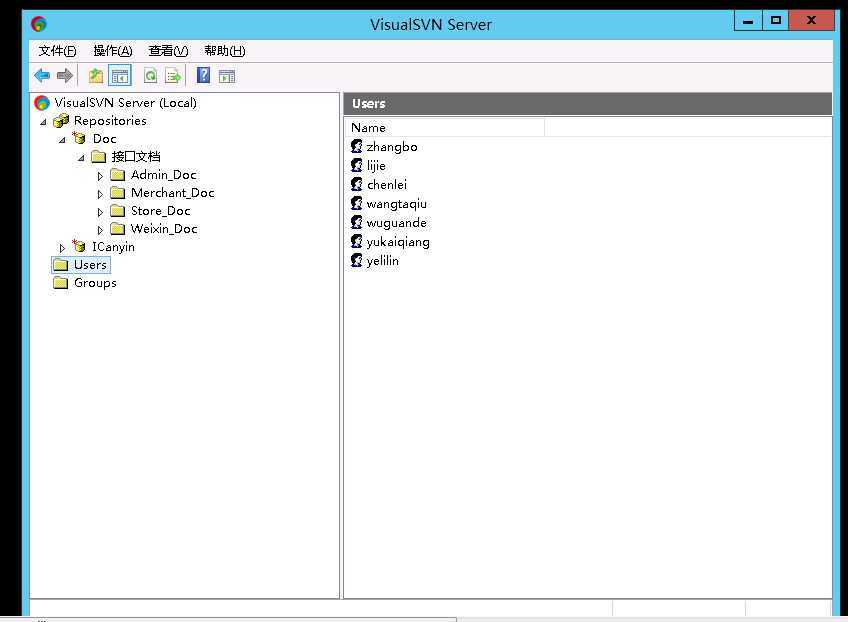Click the Repositories node icon
848x622 pixels.
click(61, 121)
